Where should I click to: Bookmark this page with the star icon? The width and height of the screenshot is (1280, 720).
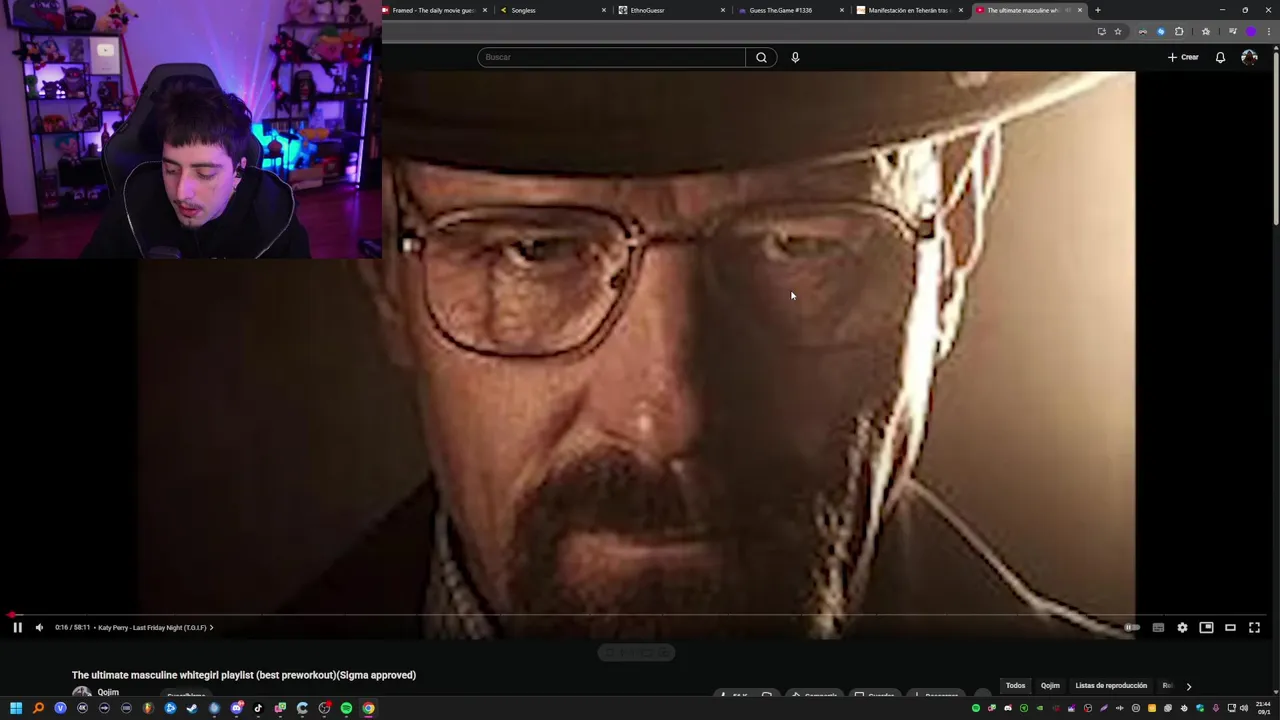1118,31
